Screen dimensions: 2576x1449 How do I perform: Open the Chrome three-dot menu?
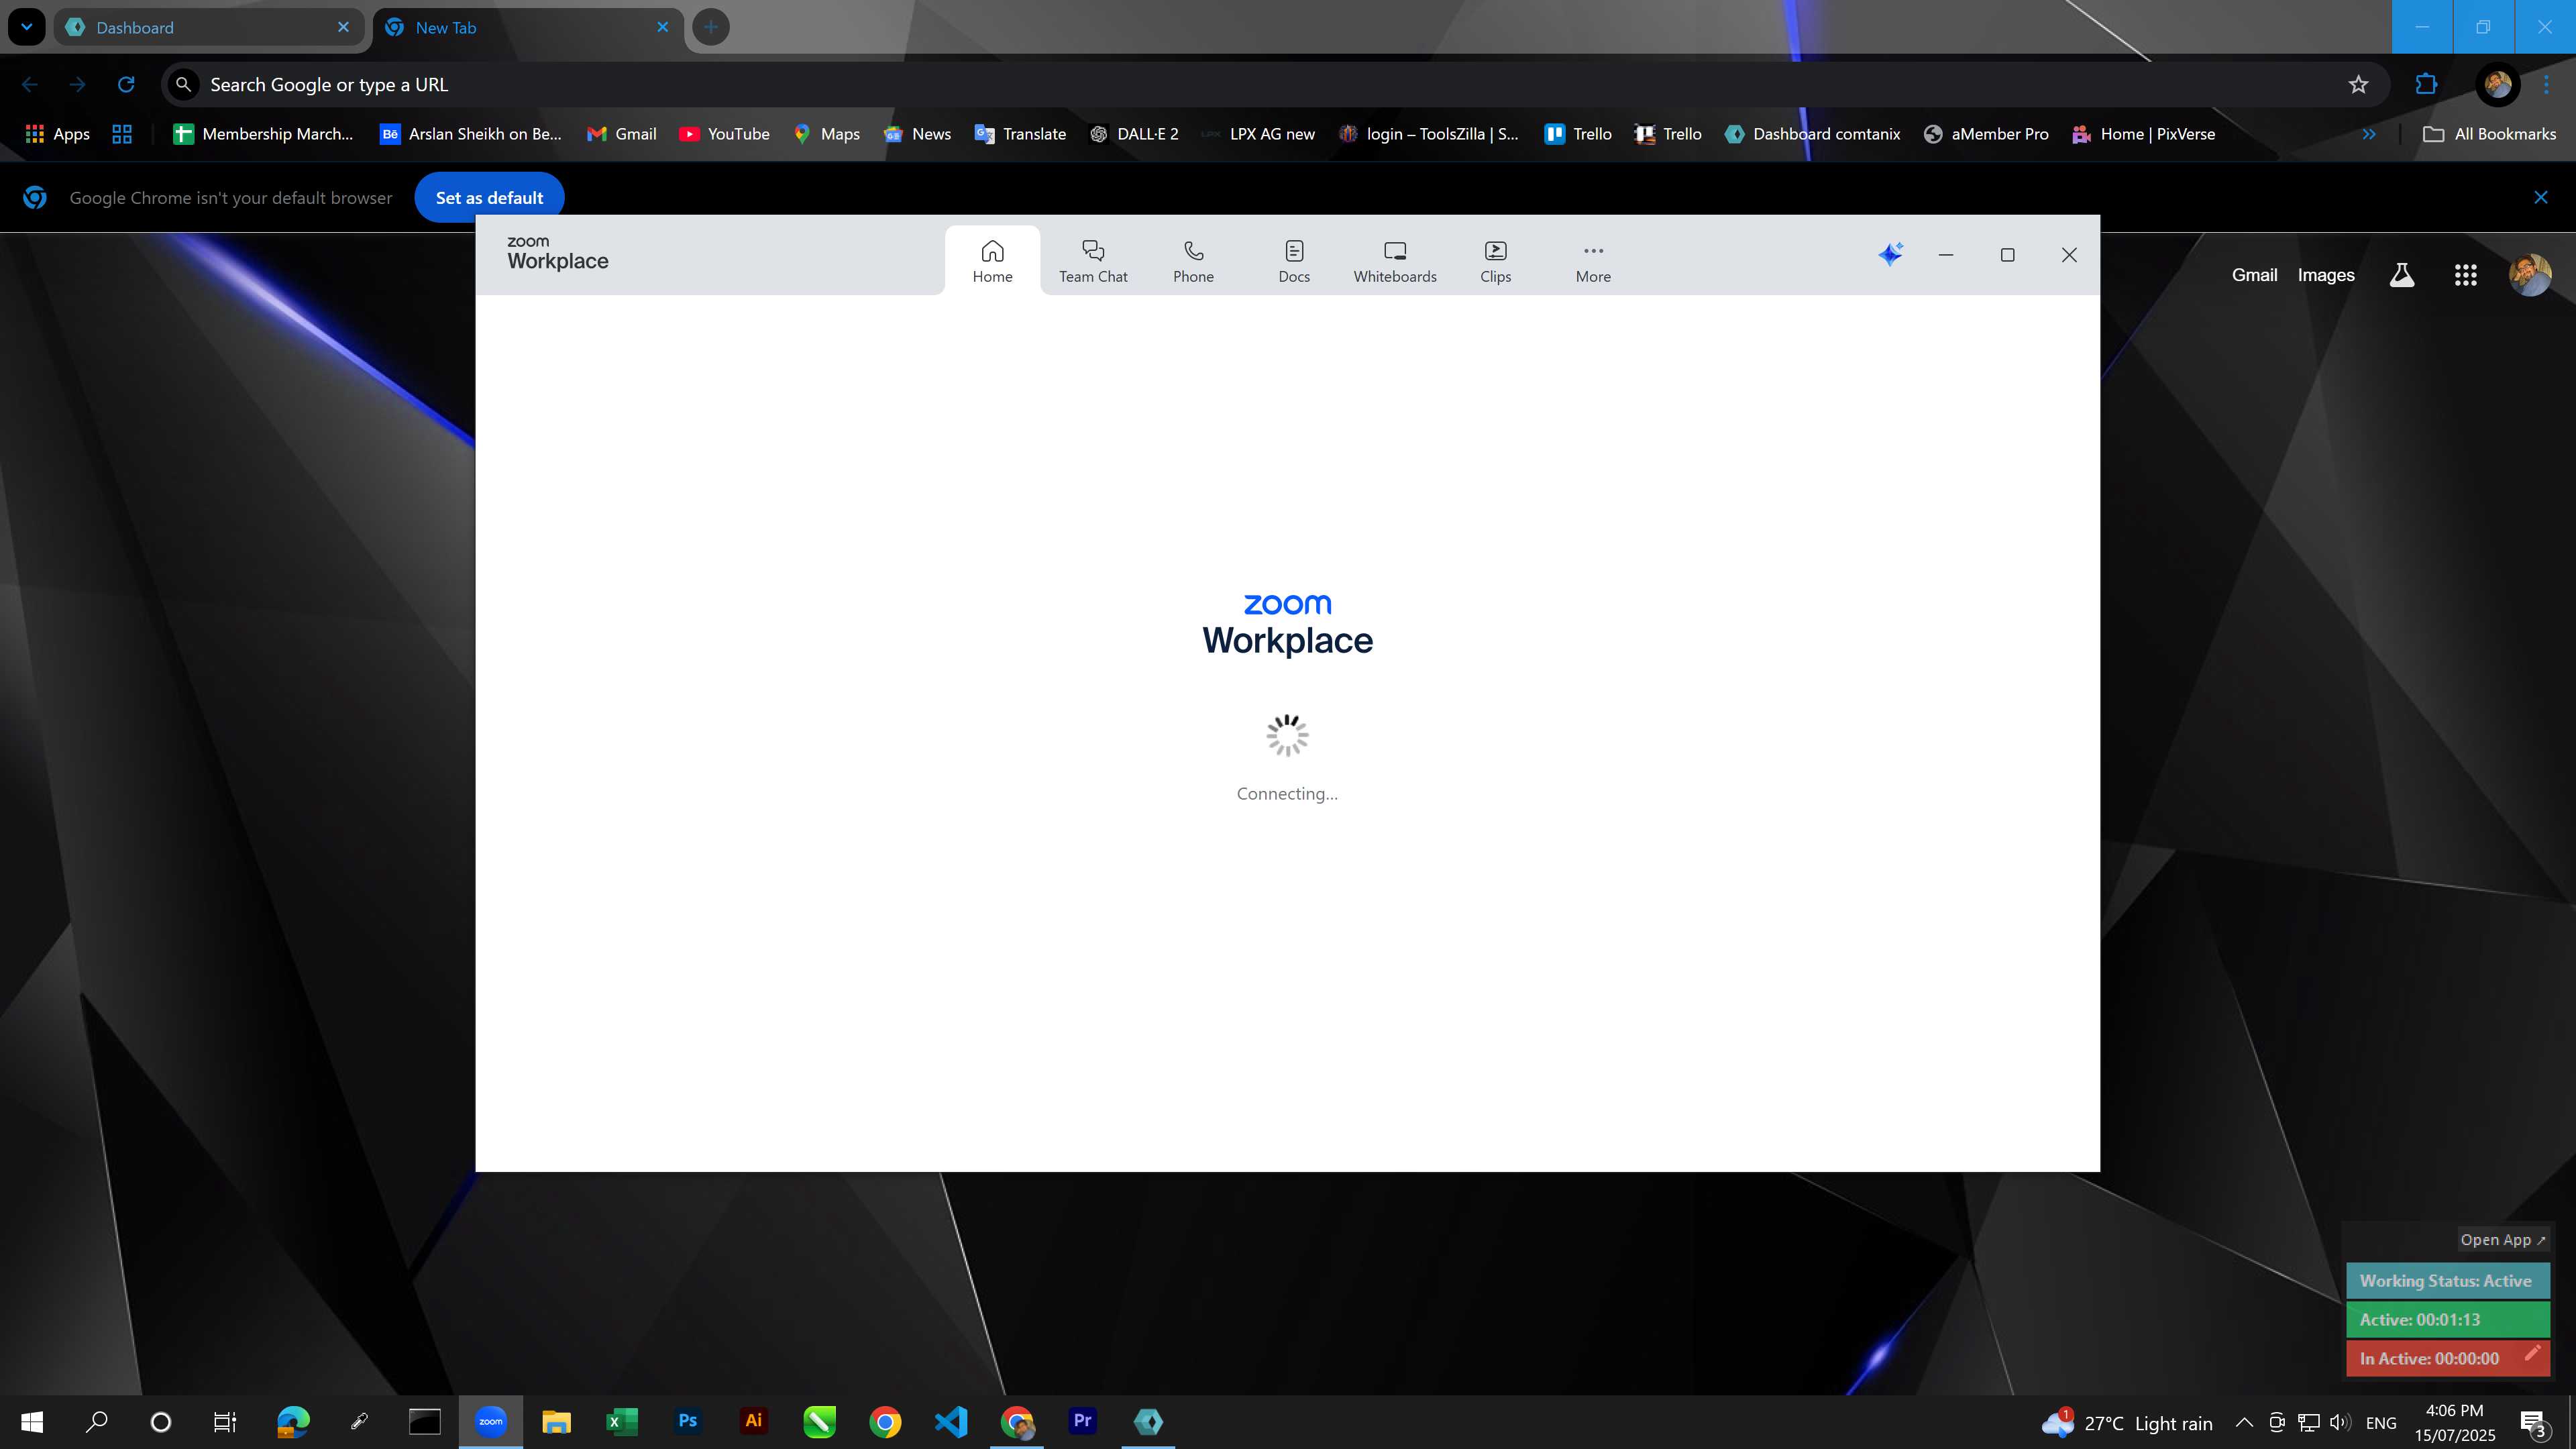click(2546, 84)
